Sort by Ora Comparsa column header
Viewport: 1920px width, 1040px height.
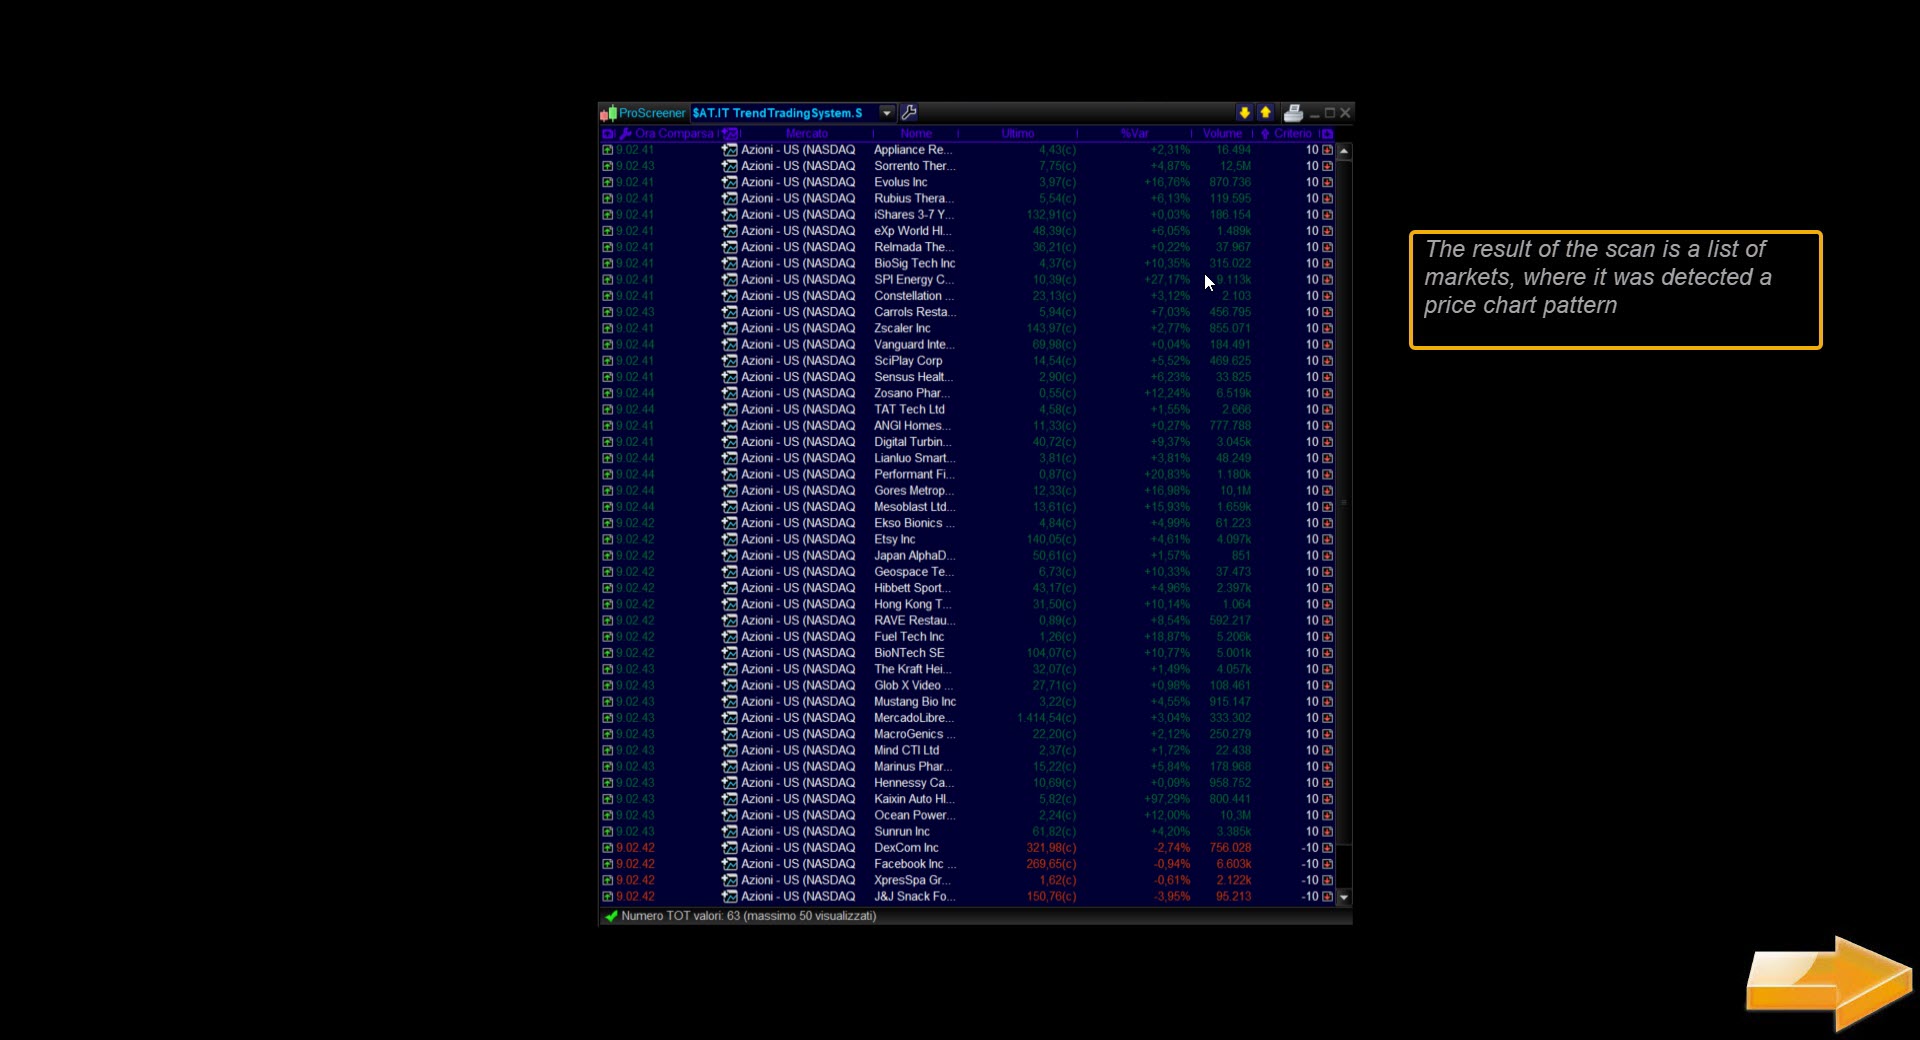click(x=674, y=133)
